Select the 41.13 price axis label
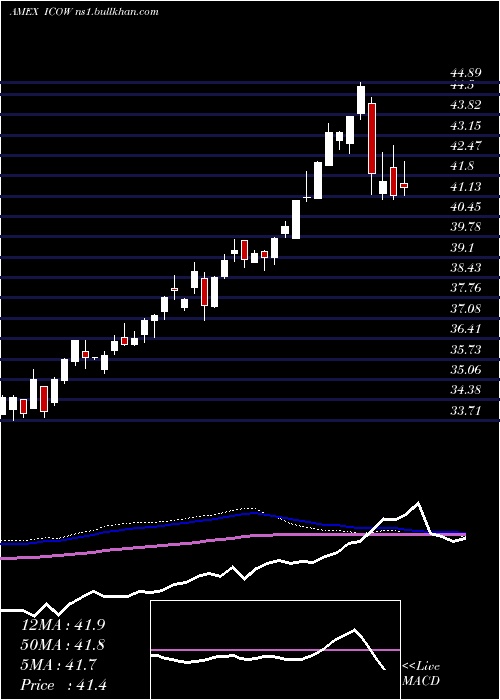Screen dimensions: 500x700 pos(465,187)
